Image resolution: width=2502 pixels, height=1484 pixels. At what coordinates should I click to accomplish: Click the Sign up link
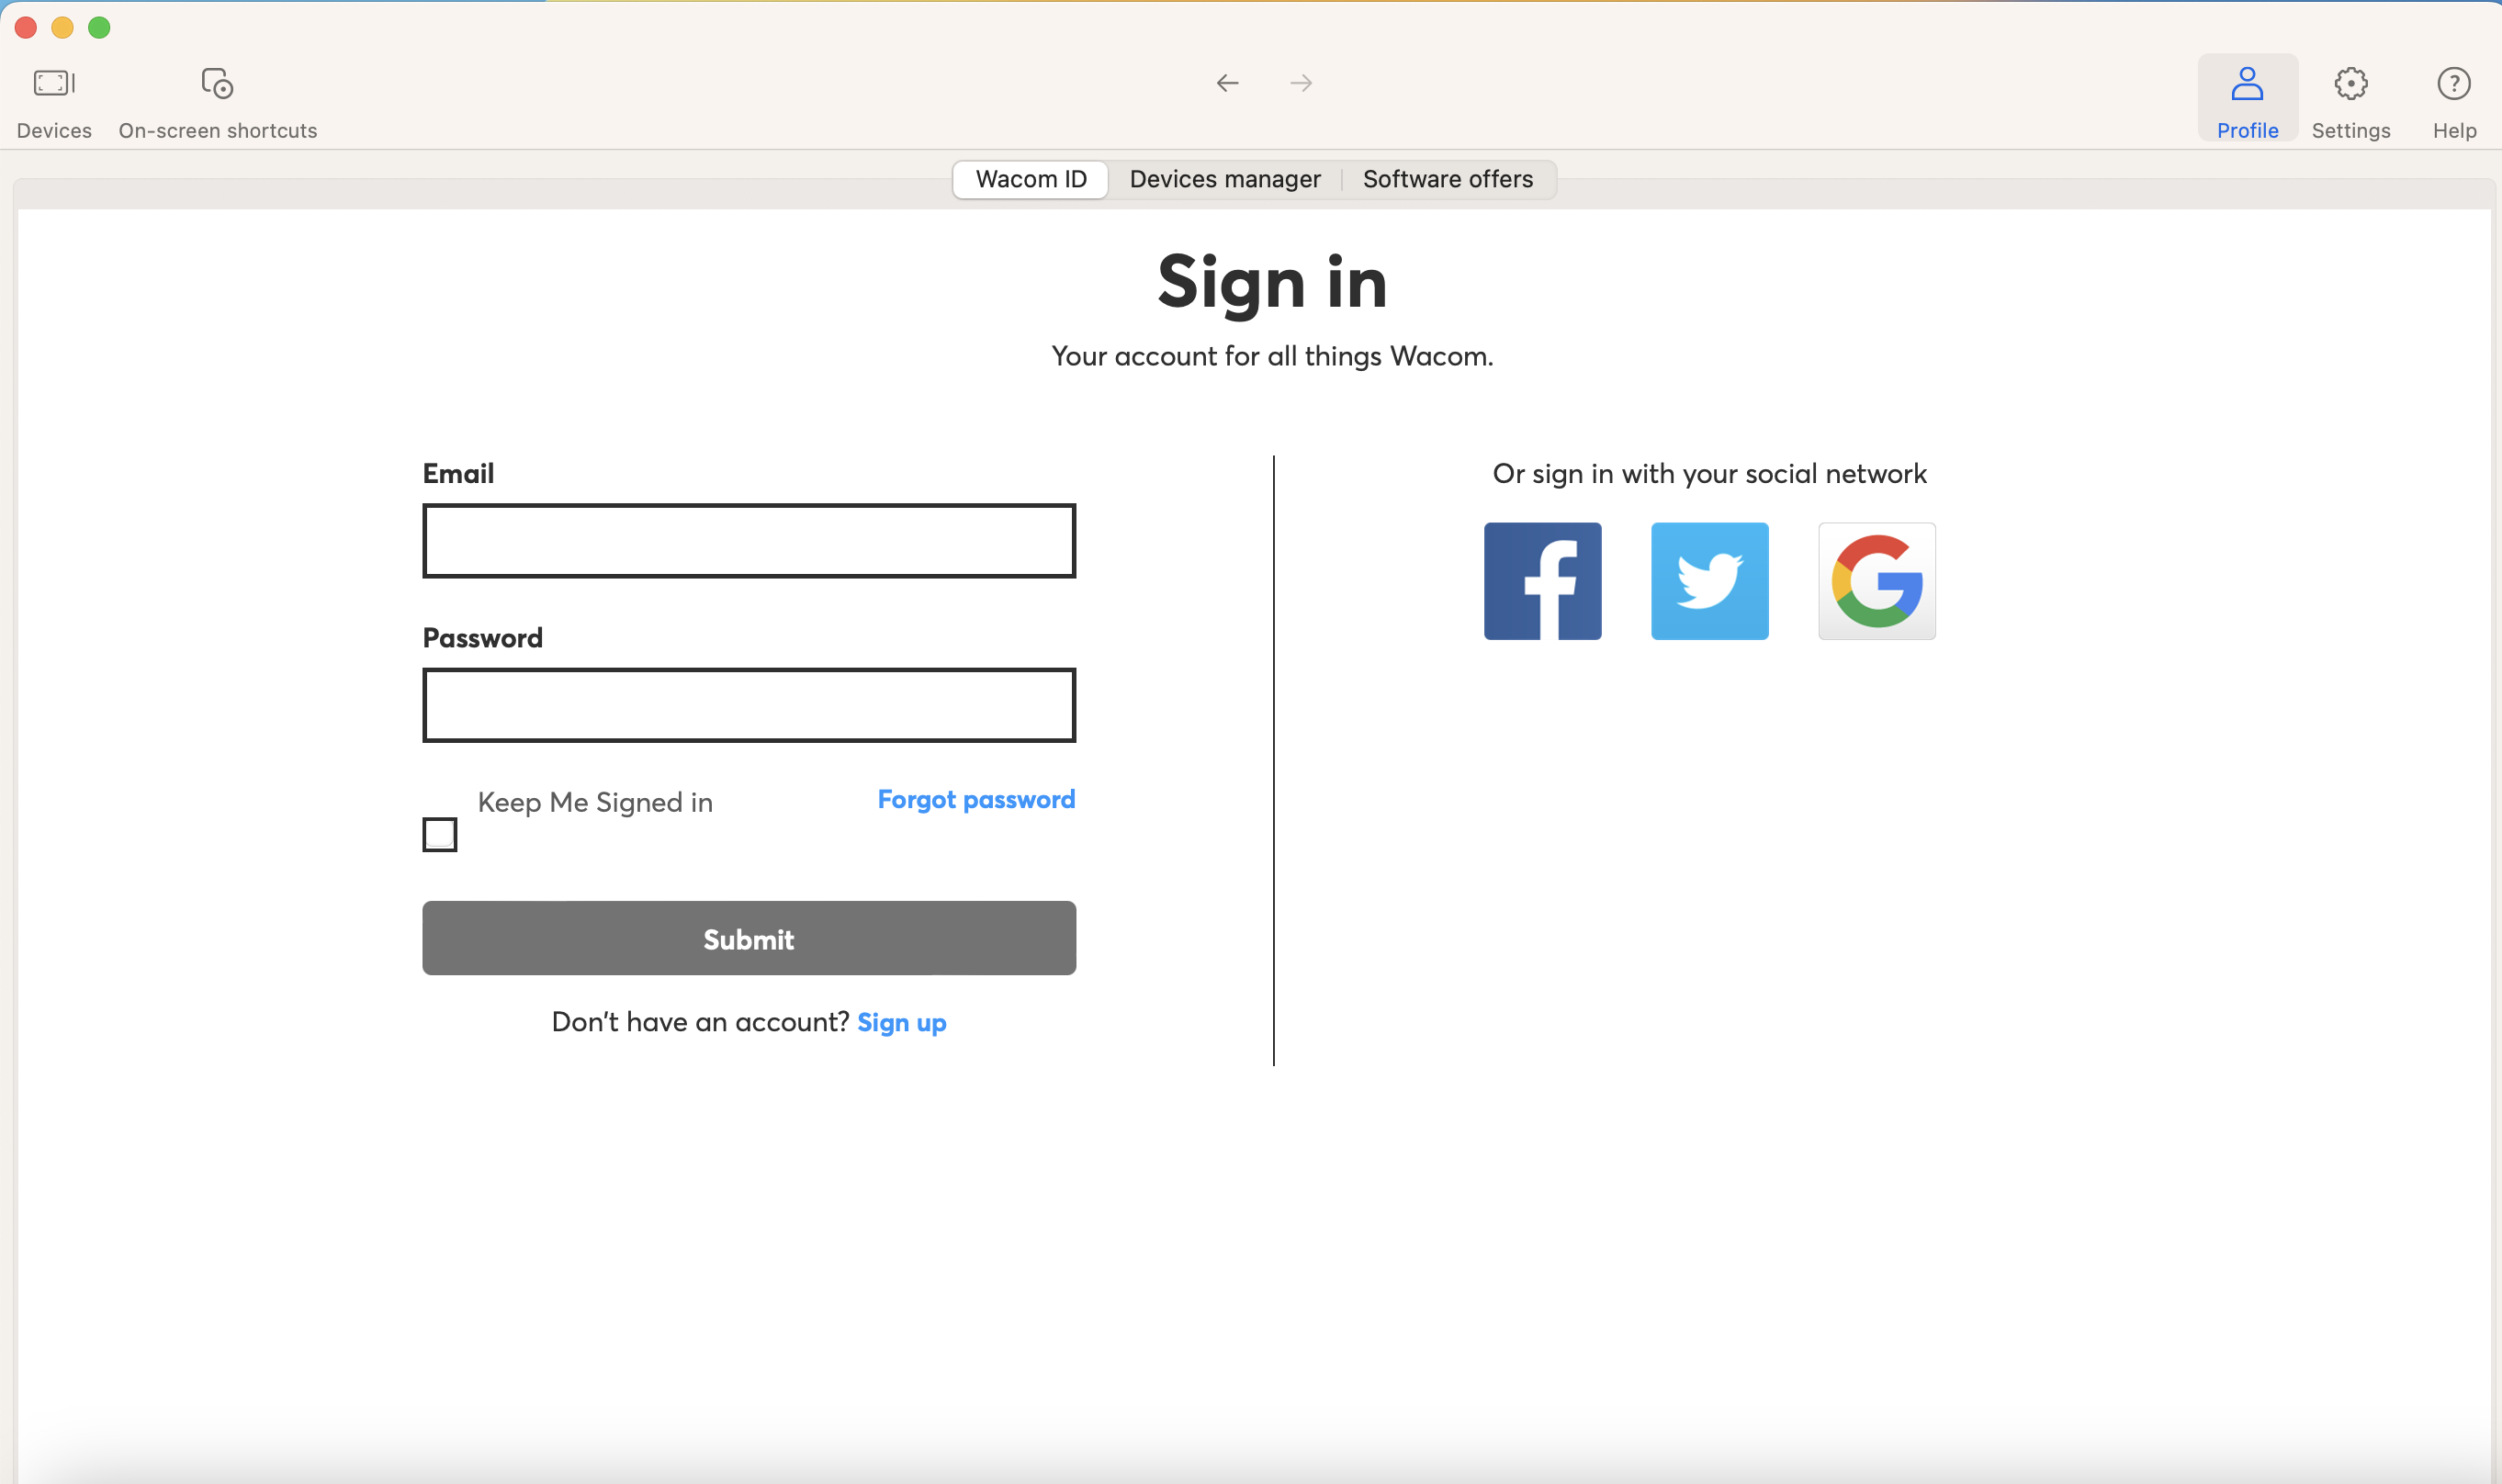point(901,1022)
